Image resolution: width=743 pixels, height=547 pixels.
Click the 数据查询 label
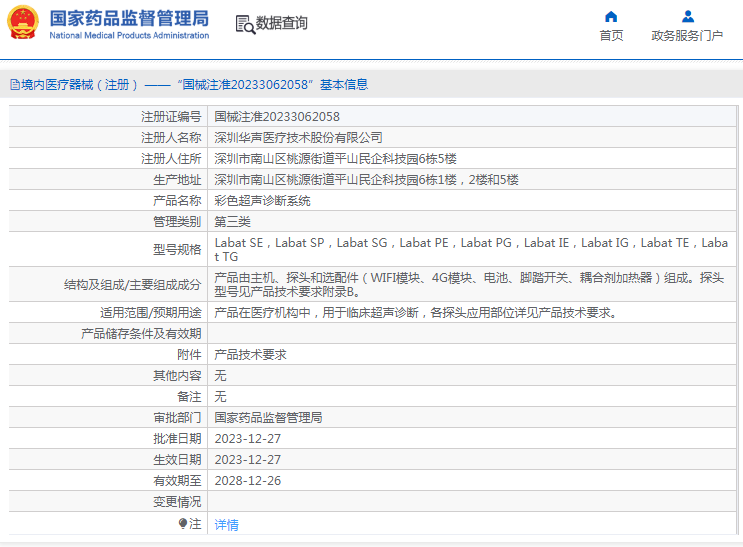(x=281, y=23)
